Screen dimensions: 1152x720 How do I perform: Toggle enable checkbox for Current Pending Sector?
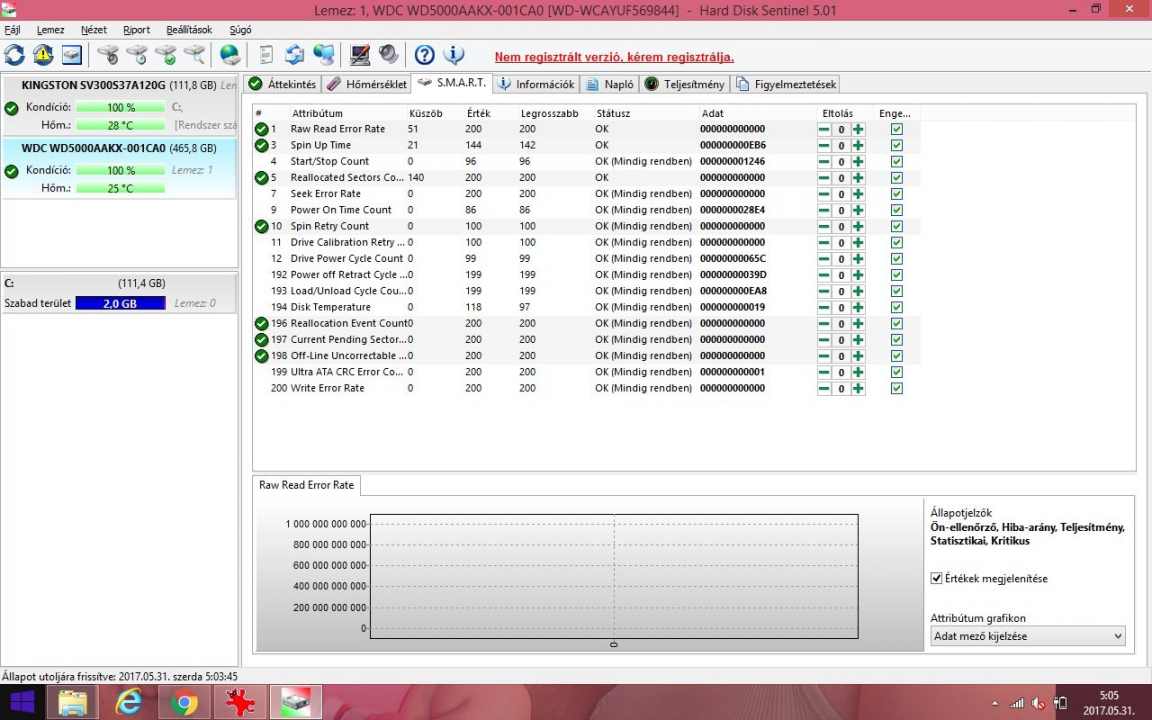point(896,339)
